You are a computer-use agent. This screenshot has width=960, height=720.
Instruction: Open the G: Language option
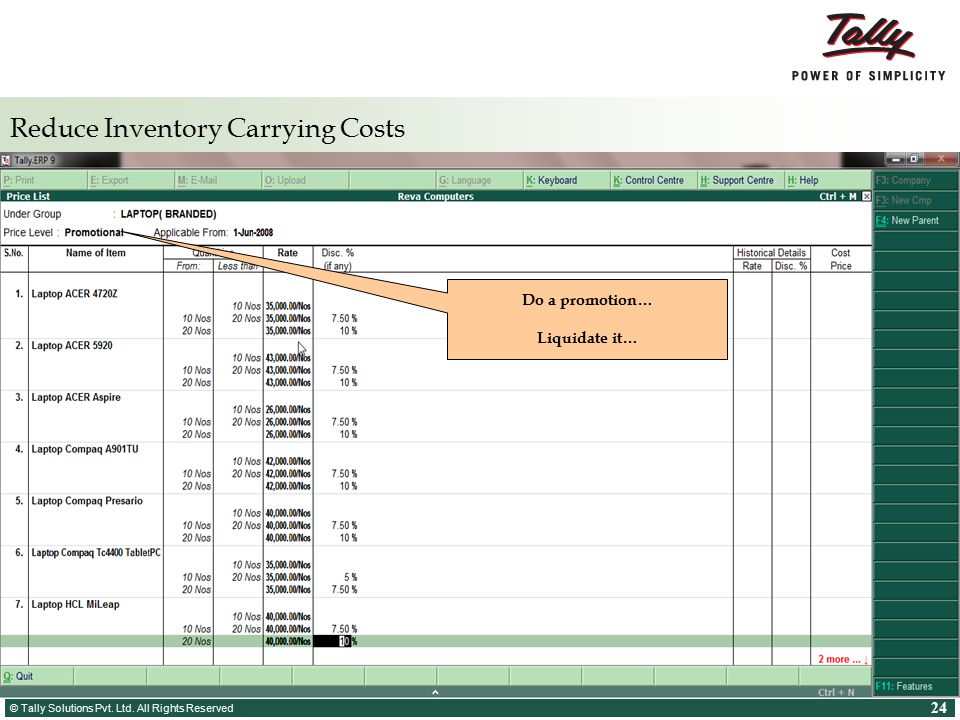pyautogui.click(x=479, y=180)
